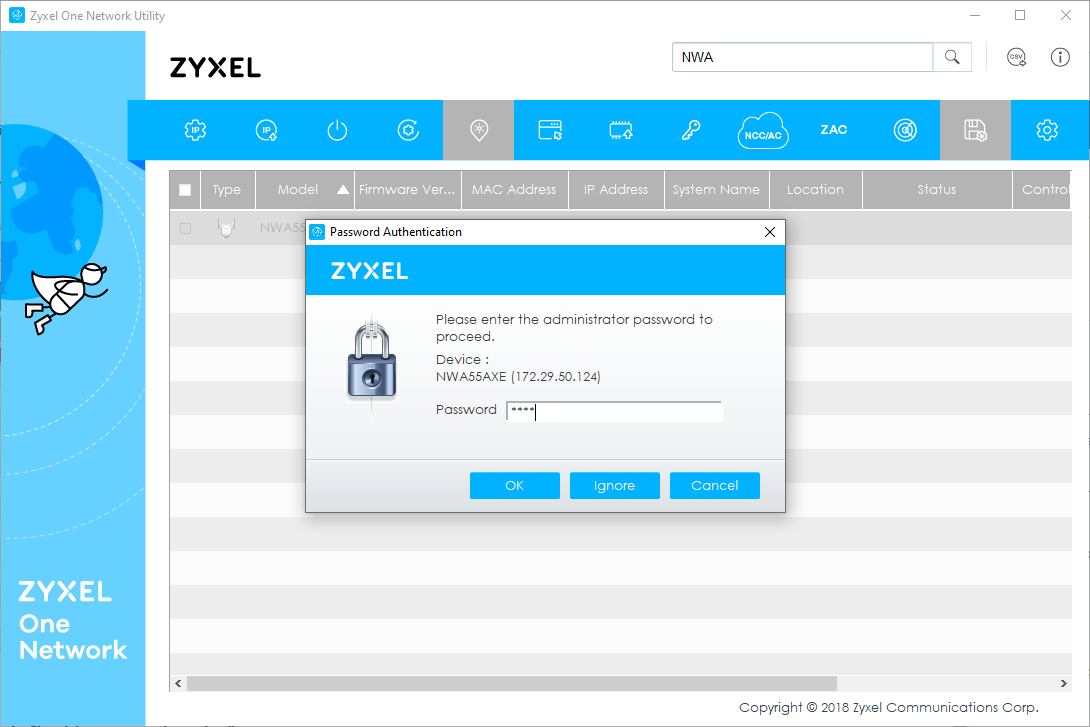Open the Web GUI toolbar icon
1090x727 pixels.
tap(550, 130)
